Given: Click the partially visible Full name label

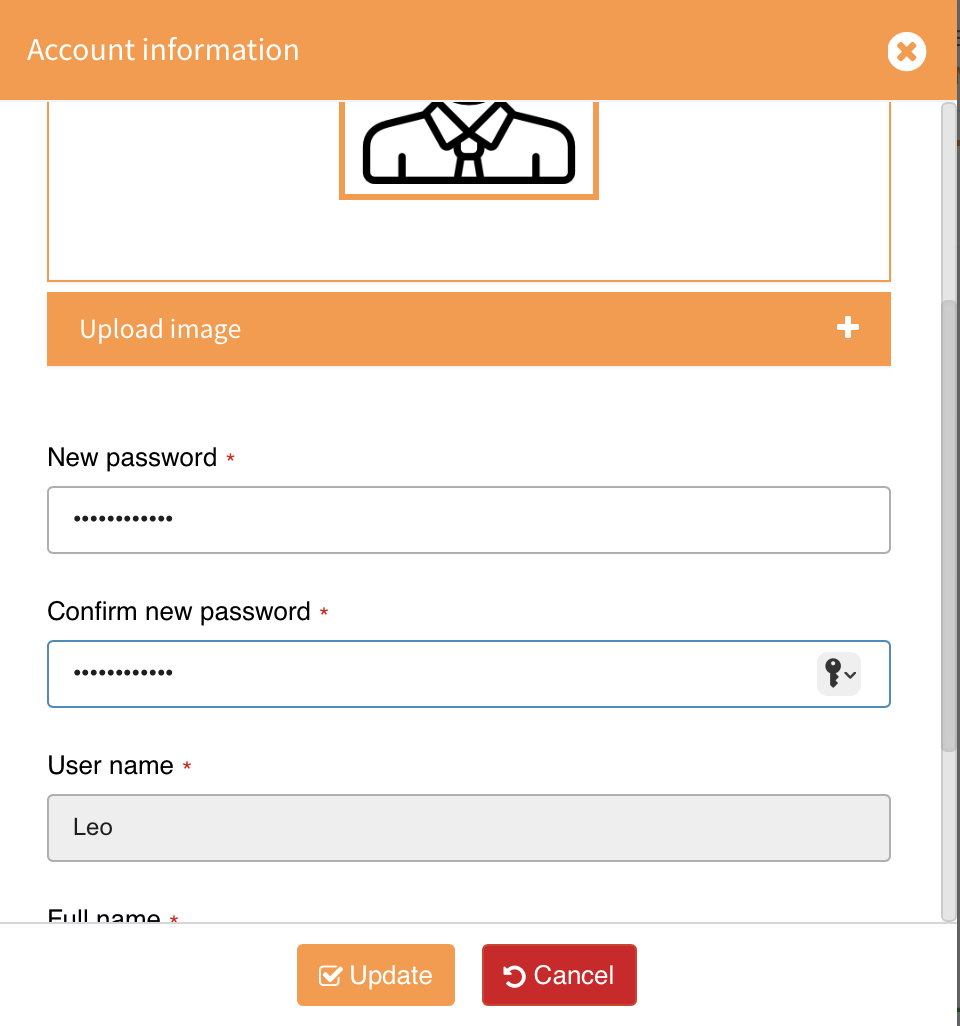Looking at the screenshot, I should (x=104, y=916).
